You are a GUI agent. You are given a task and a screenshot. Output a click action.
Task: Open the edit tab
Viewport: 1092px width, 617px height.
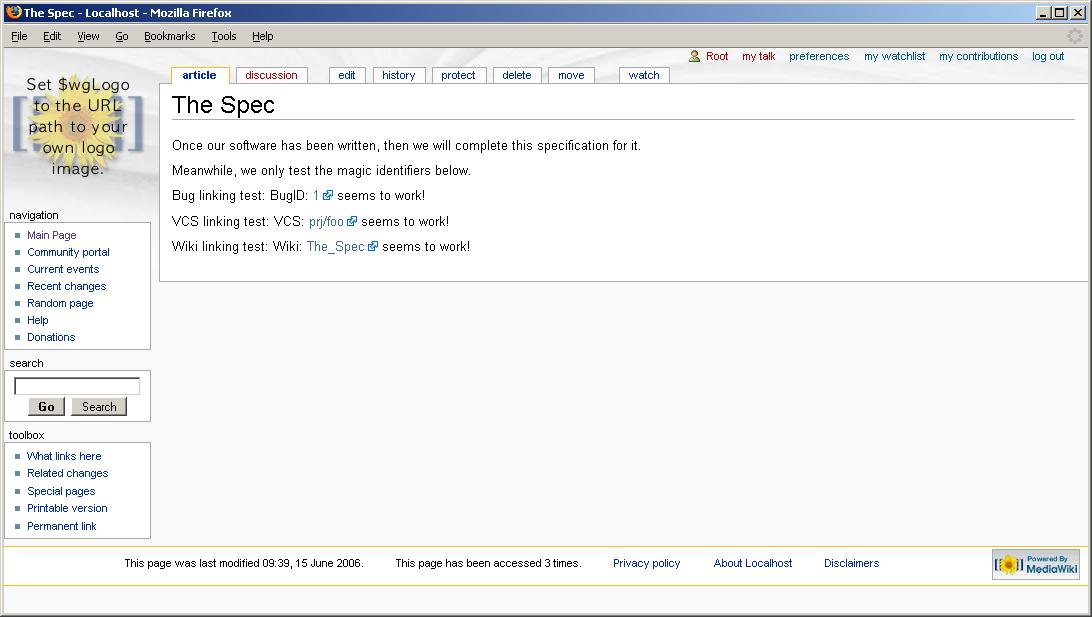pos(347,75)
